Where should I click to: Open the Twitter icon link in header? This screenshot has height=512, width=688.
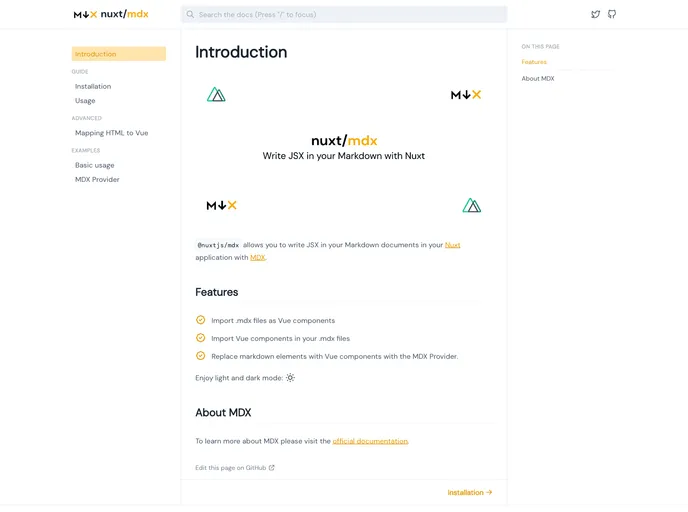click(x=595, y=14)
